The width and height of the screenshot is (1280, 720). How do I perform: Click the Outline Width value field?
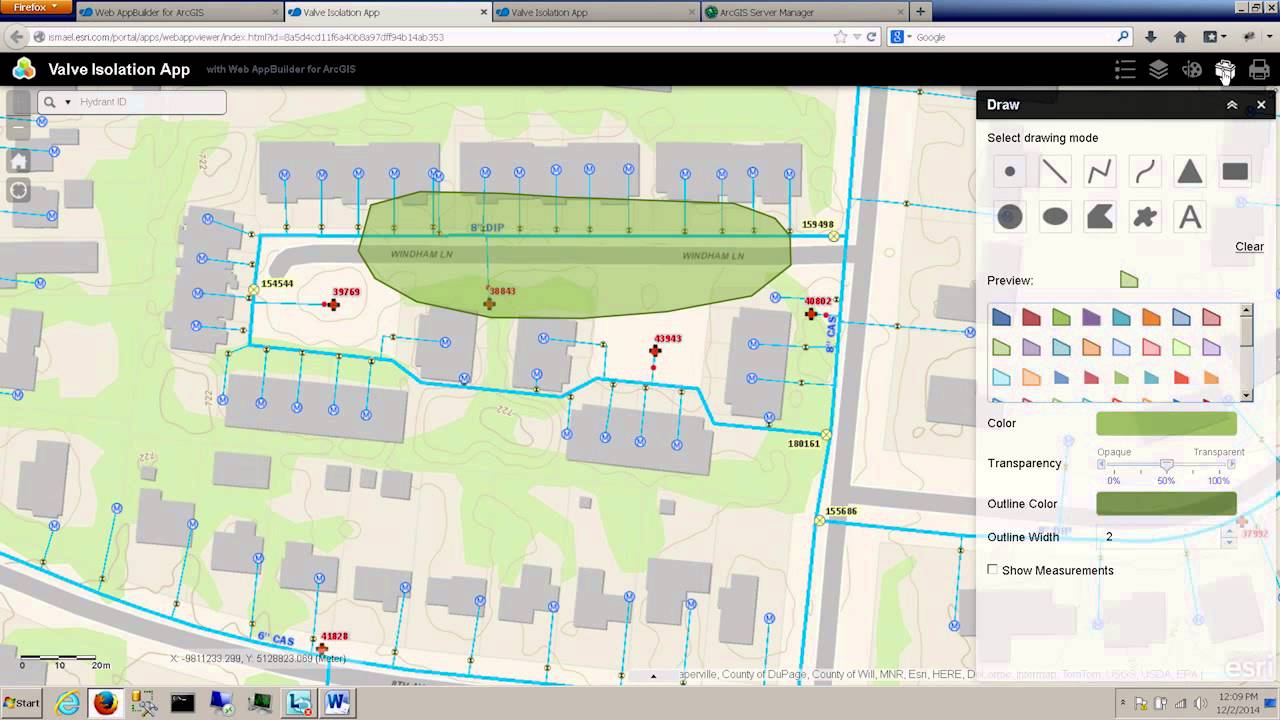tap(1160, 537)
